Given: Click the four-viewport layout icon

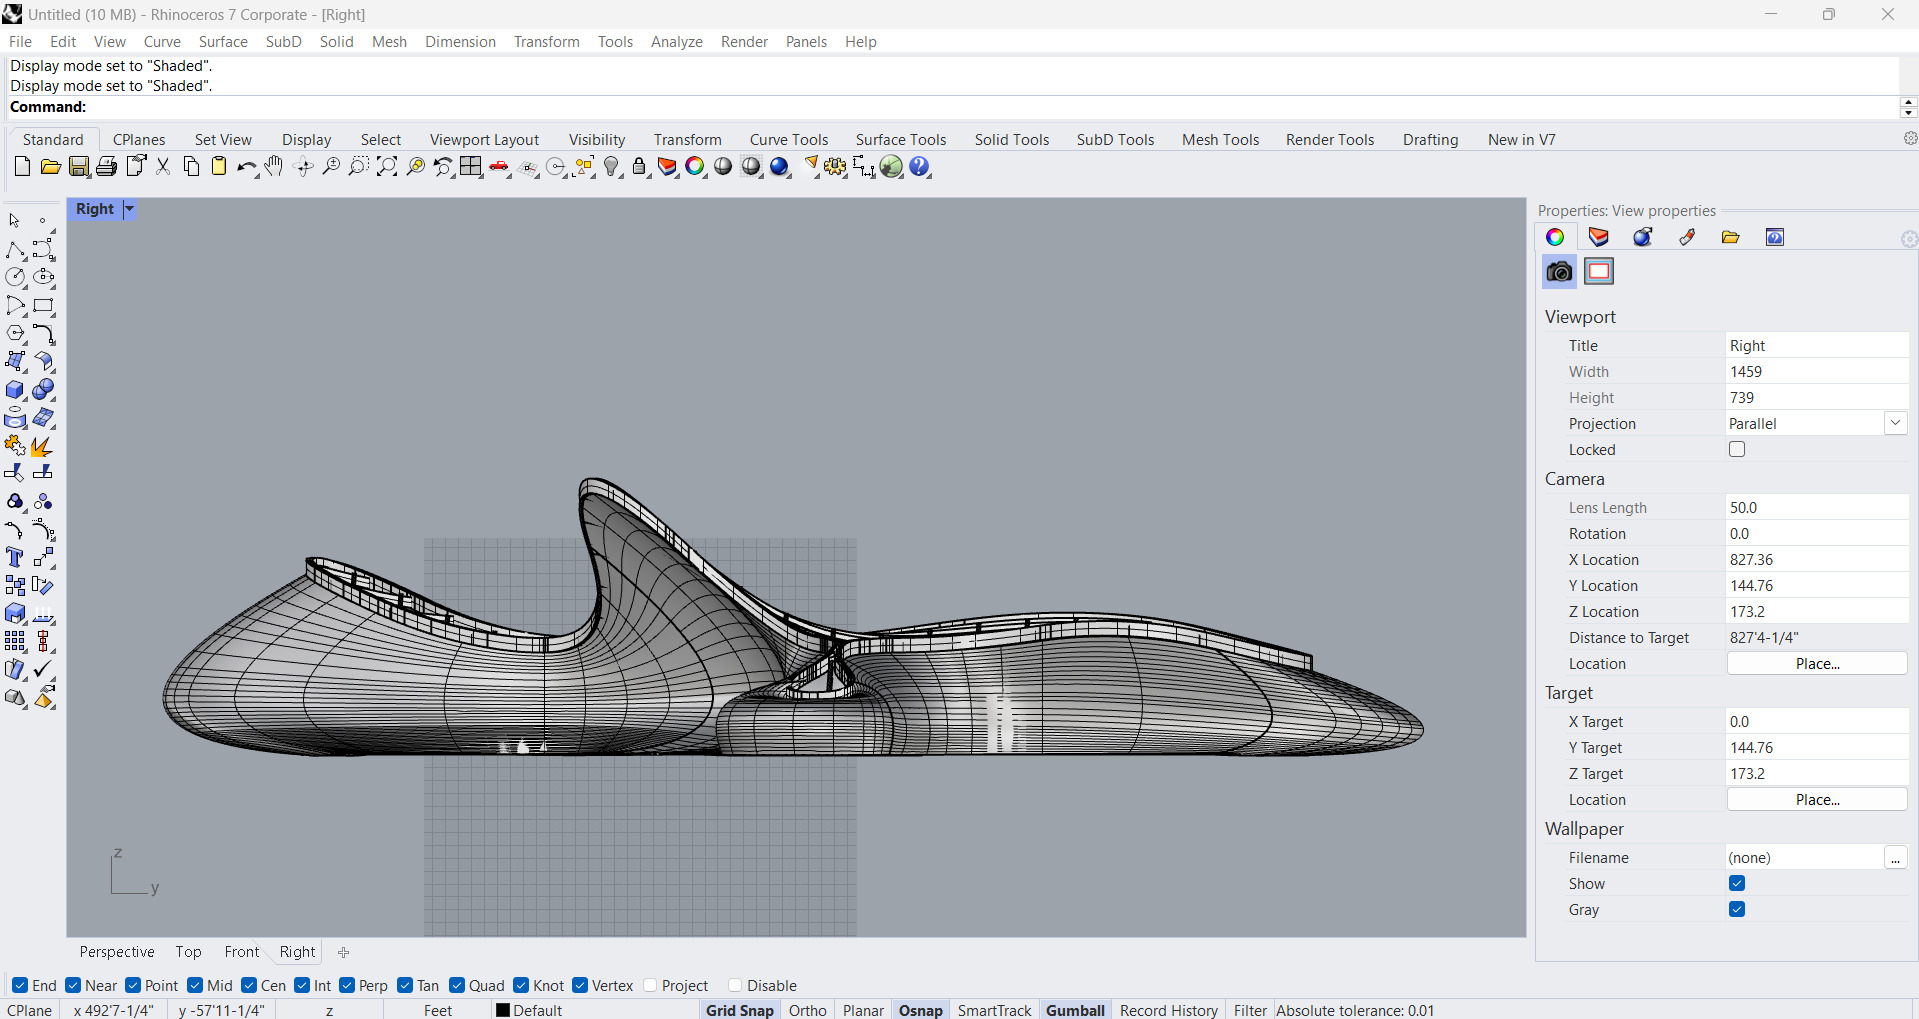Looking at the screenshot, I should pyautogui.click(x=471, y=167).
